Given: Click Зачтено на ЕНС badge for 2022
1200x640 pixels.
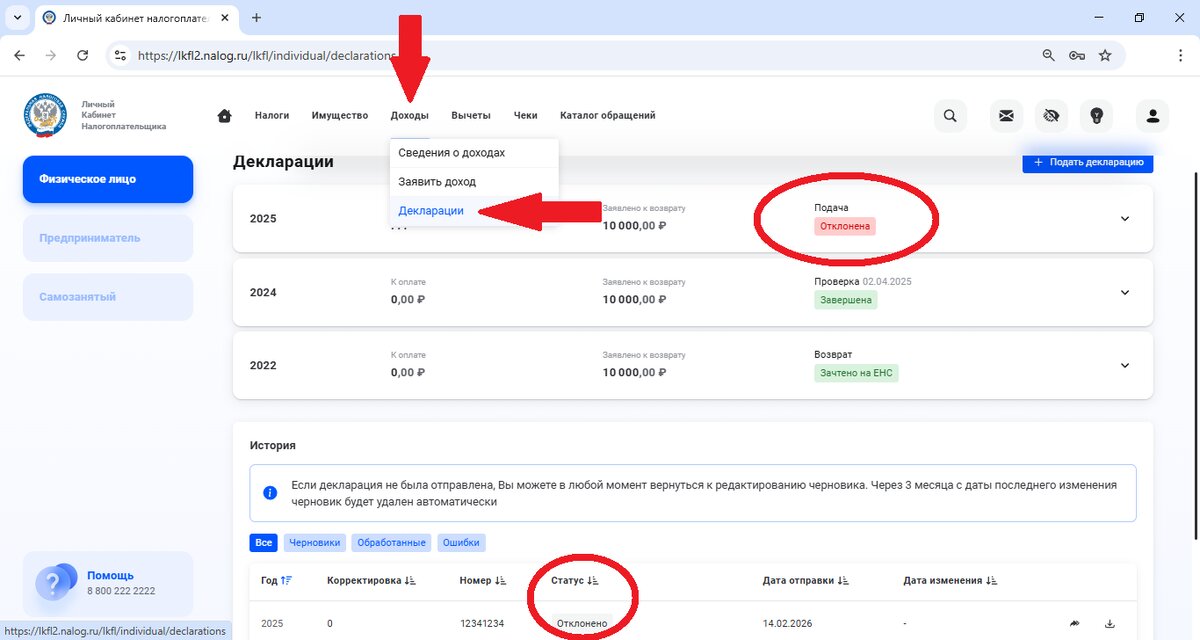Looking at the screenshot, I should coord(856,373).
